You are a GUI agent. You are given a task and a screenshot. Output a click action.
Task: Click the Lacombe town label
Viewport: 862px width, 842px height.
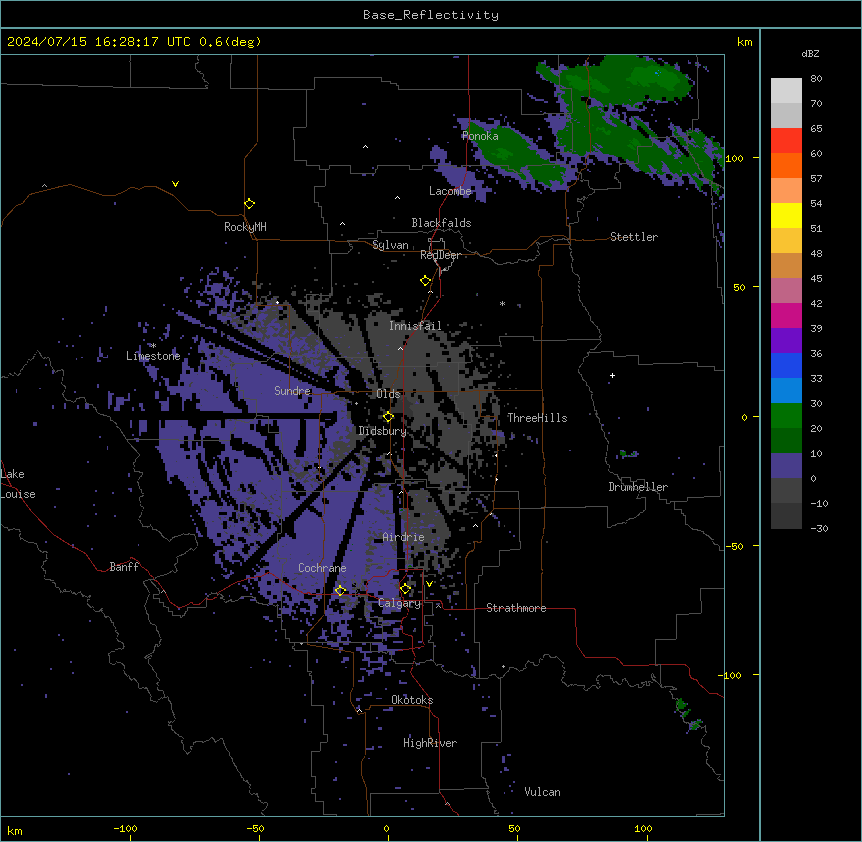click(450, 191)
